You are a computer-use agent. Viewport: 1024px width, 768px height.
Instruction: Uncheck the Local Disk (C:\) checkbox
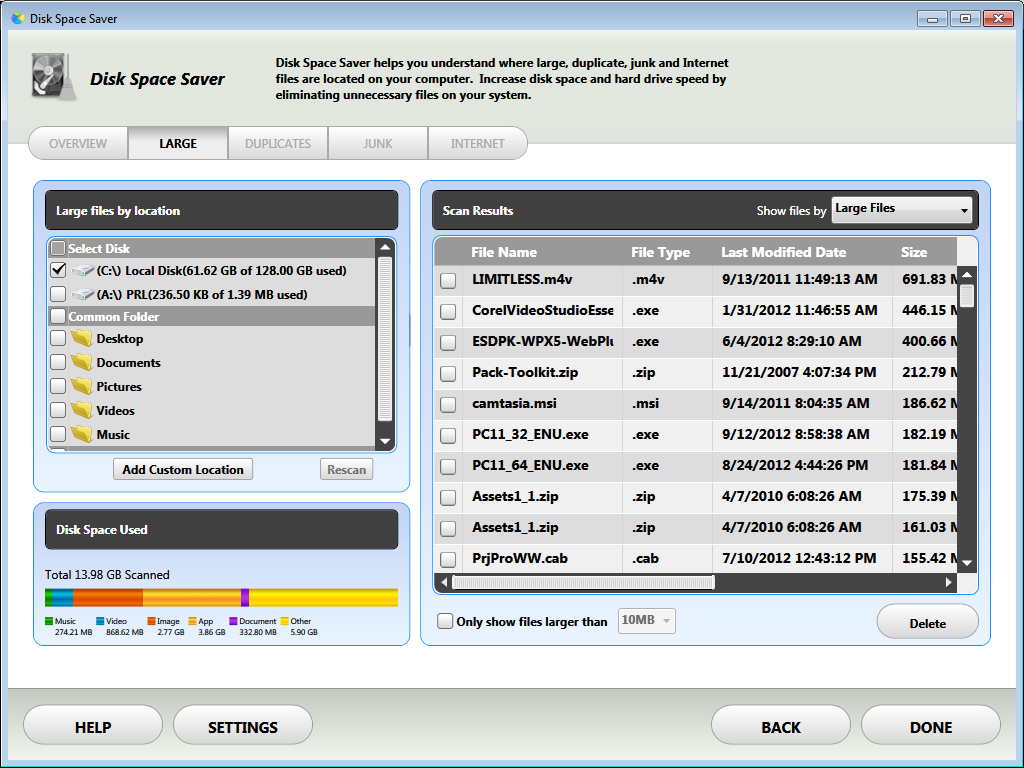[x=58, y=270]
